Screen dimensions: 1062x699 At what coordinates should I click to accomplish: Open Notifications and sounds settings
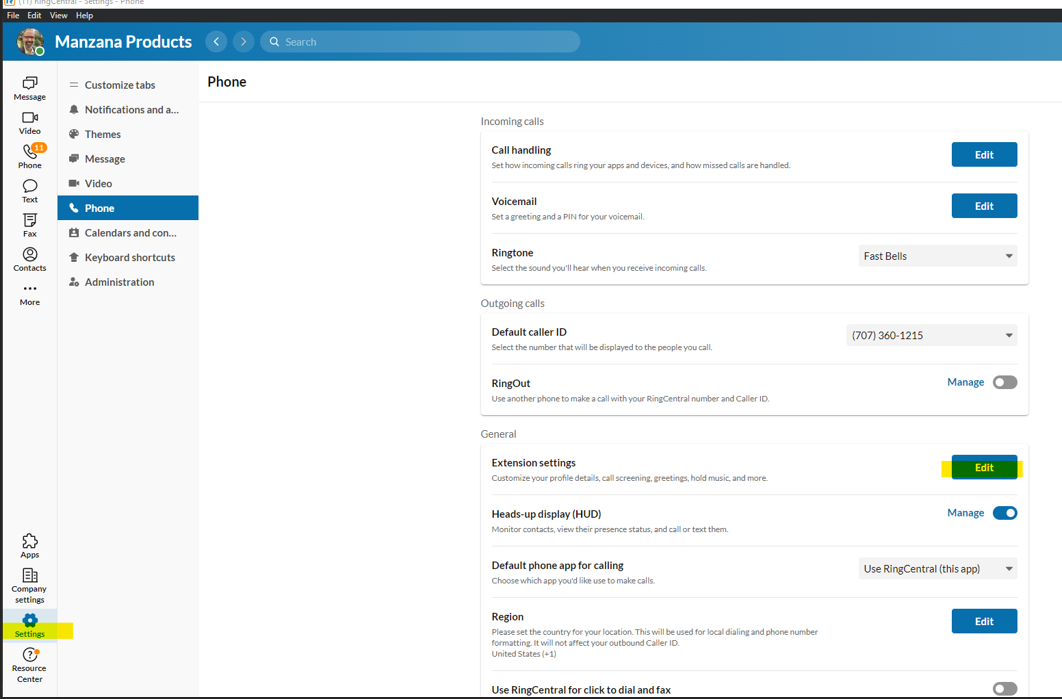pyautogui.click(x=127, y=110)
